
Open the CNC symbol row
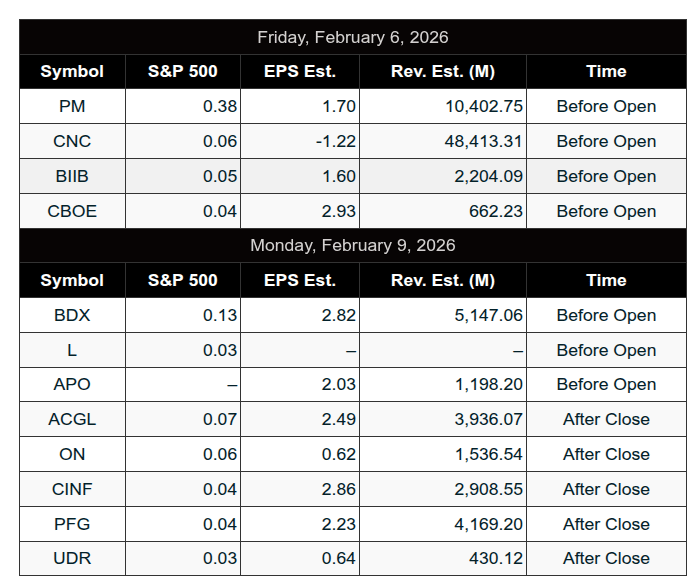pos(72,142)
